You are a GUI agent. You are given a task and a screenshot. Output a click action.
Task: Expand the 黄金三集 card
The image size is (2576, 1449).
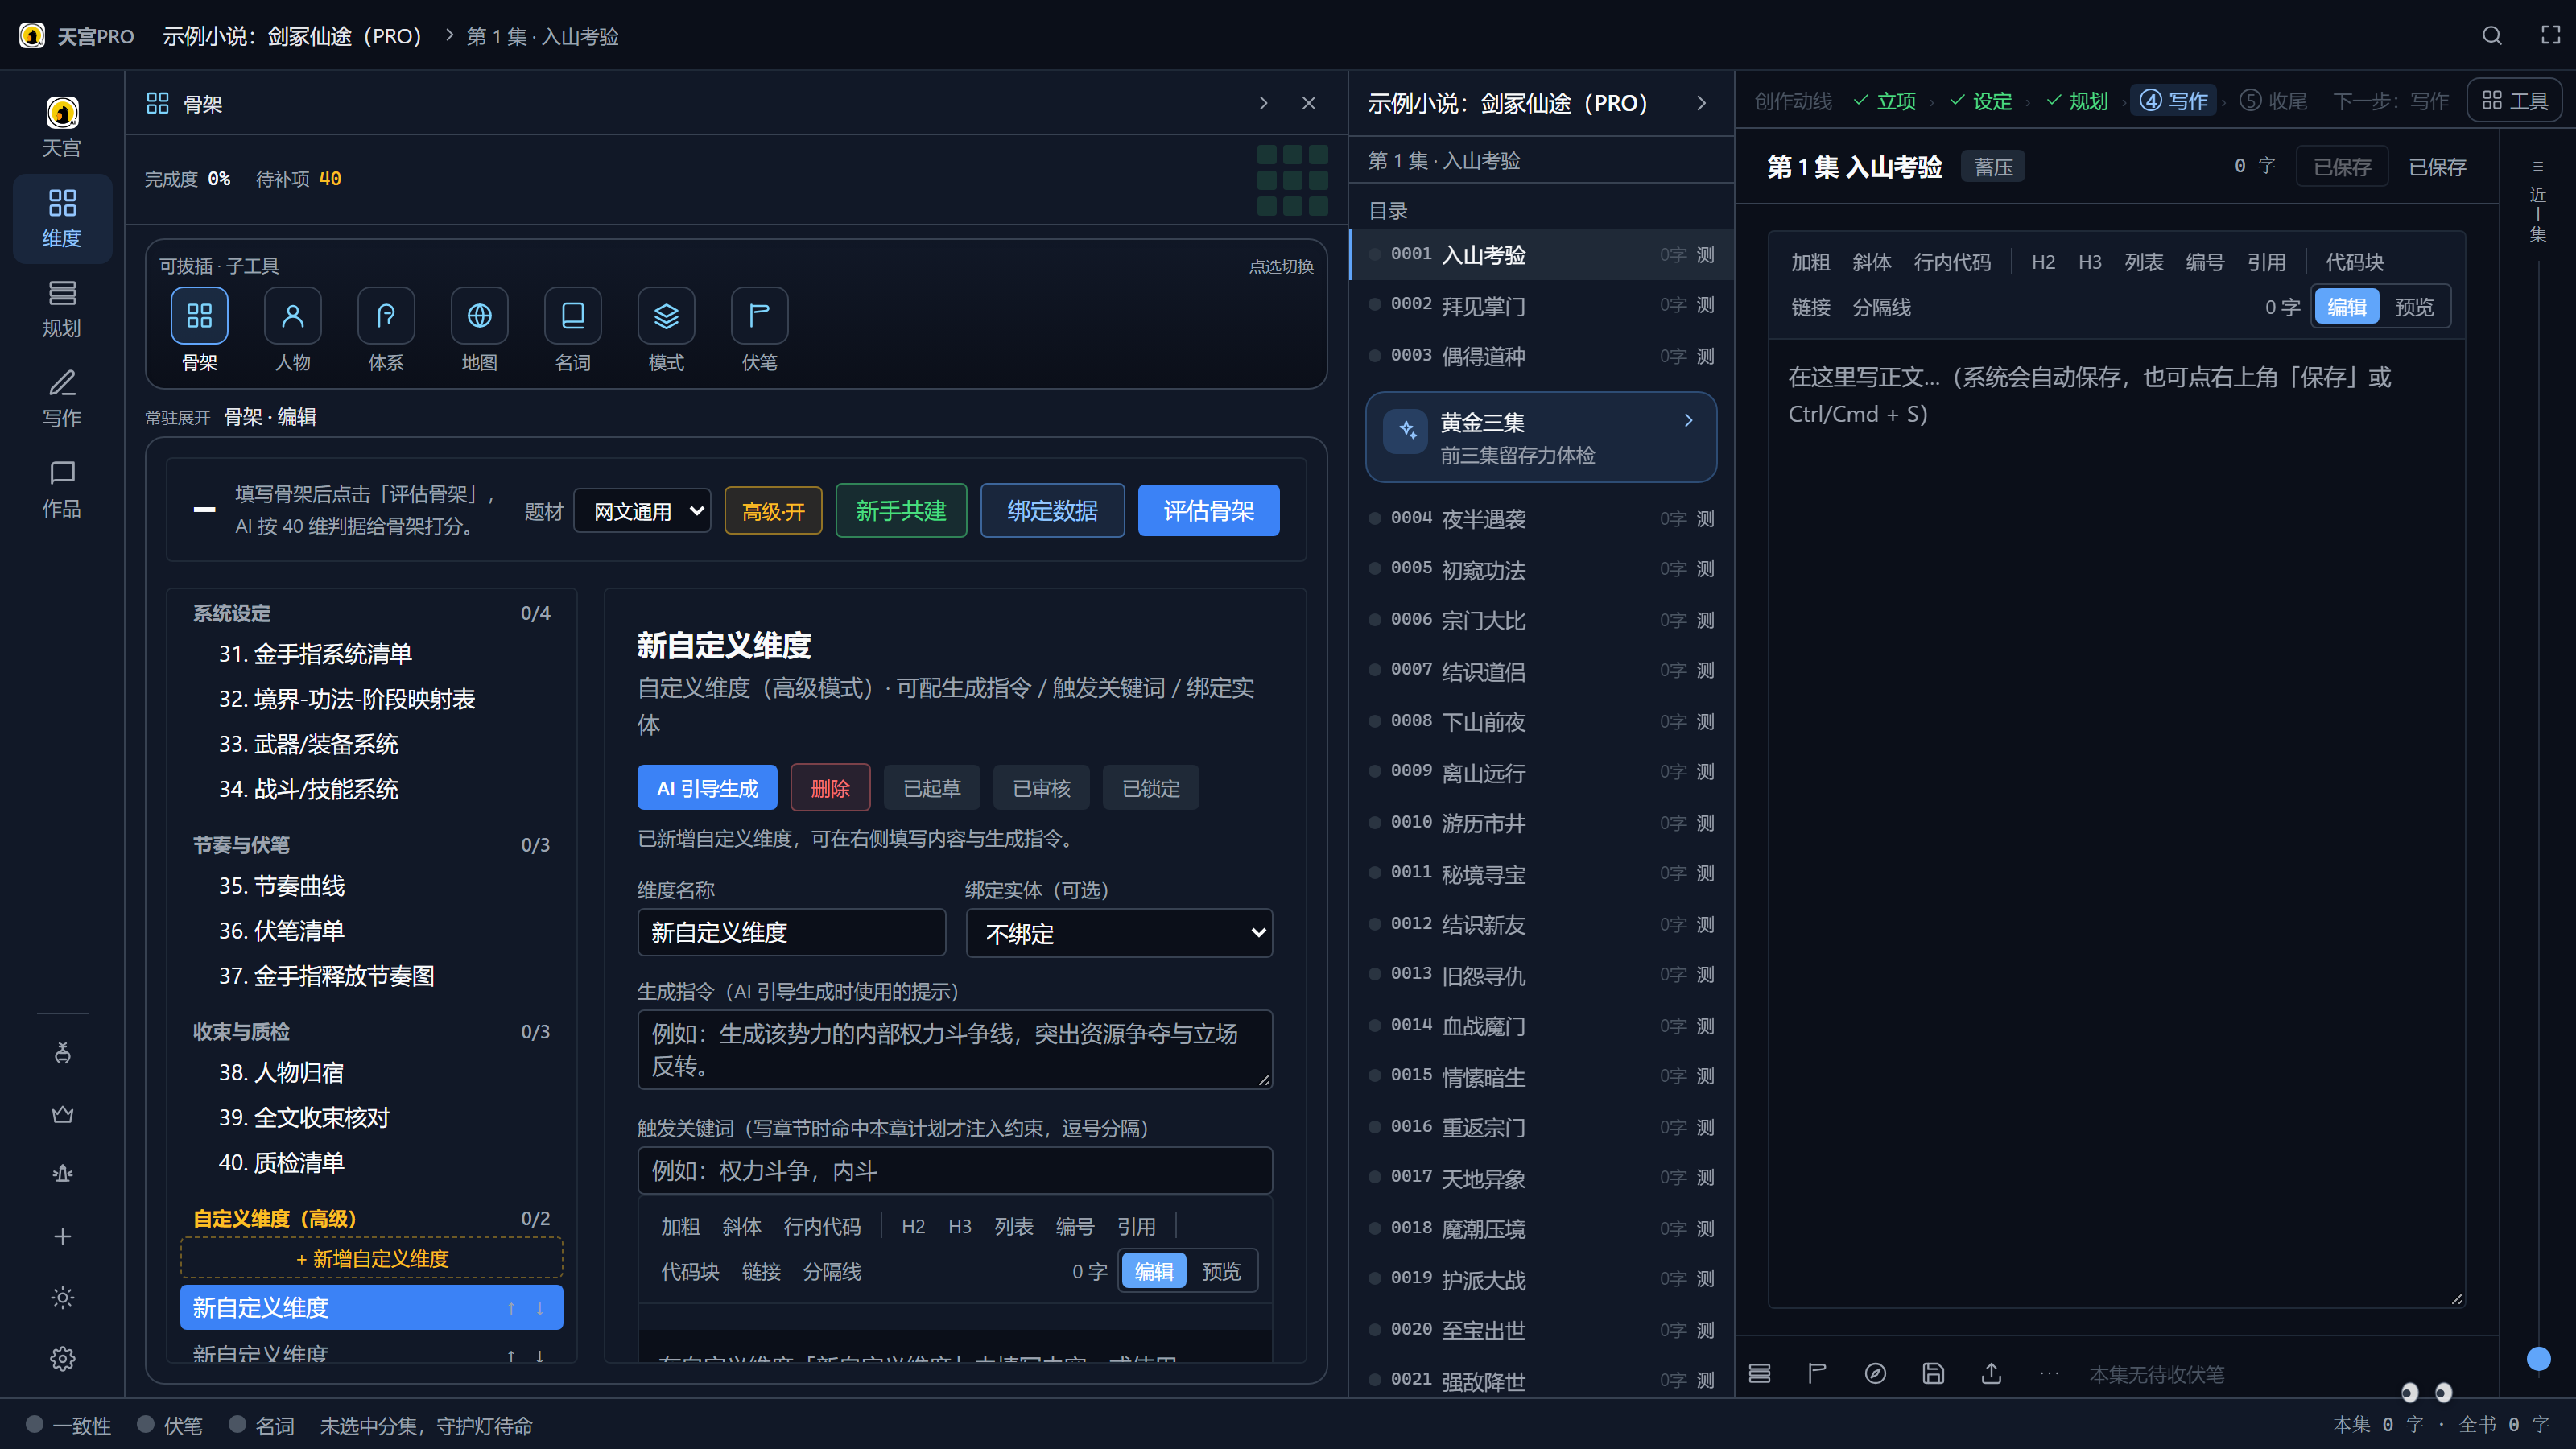[x=1541, y=437]
